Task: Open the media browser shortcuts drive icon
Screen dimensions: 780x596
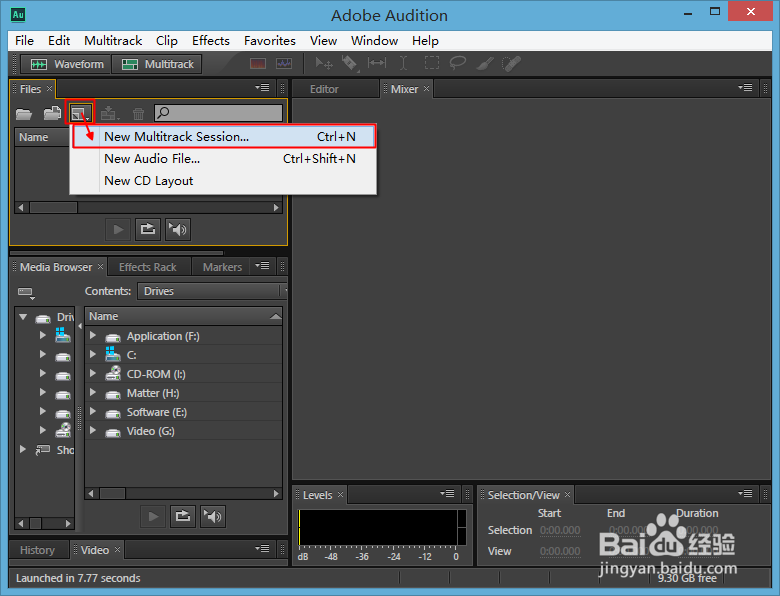Action: coord(26,293)
